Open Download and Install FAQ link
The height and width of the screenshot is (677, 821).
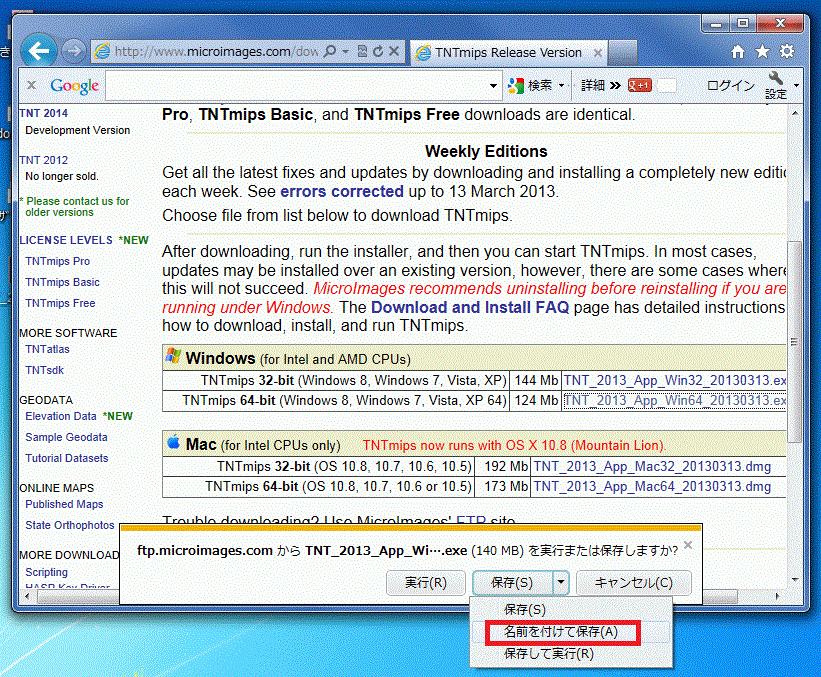click(x=470, y=307)
